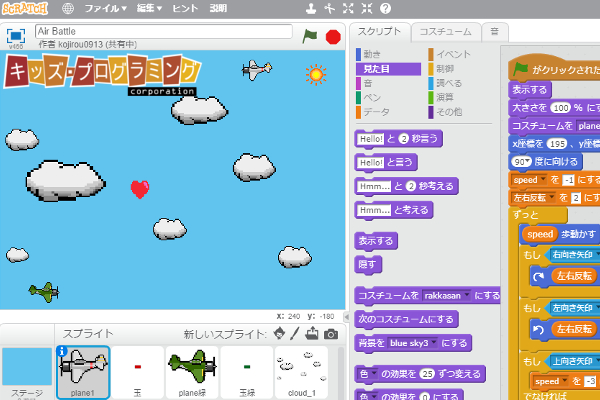Toggle full screen stage mode
Viewport: 600px width, 400px height.
pyautogui.click(x=15, y=35)
